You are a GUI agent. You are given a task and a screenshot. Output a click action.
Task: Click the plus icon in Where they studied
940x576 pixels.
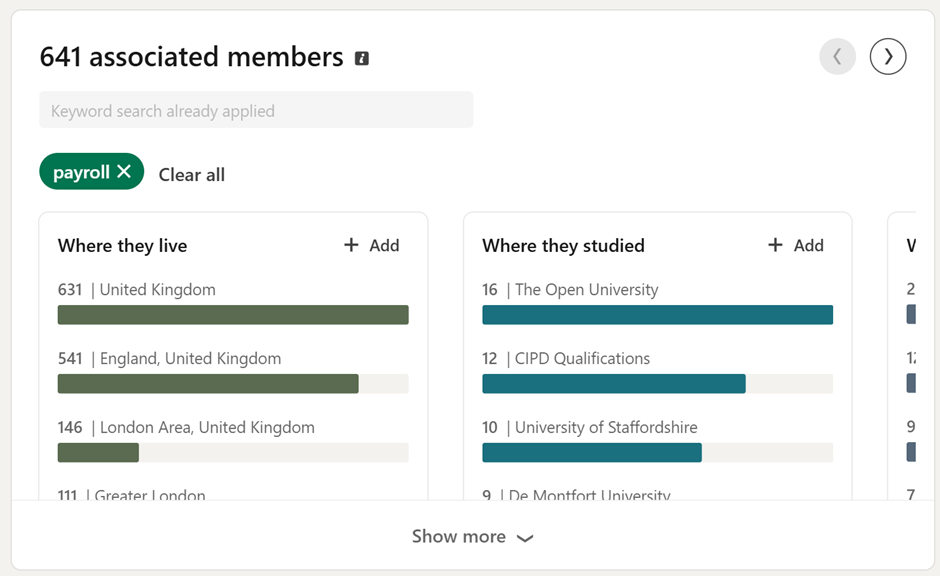tap(775, 245)
